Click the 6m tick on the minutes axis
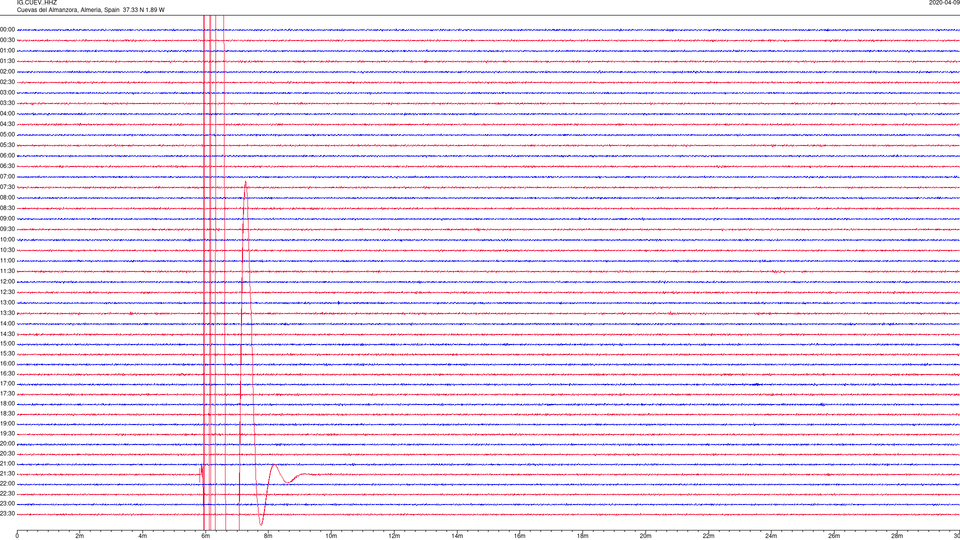The height and width of the screenshot is (540, 960). click(x=206, y=536)
